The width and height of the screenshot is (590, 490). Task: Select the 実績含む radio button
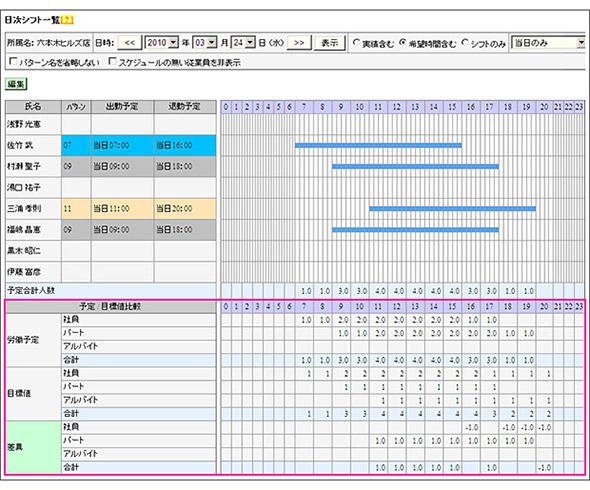coord(356,43)
